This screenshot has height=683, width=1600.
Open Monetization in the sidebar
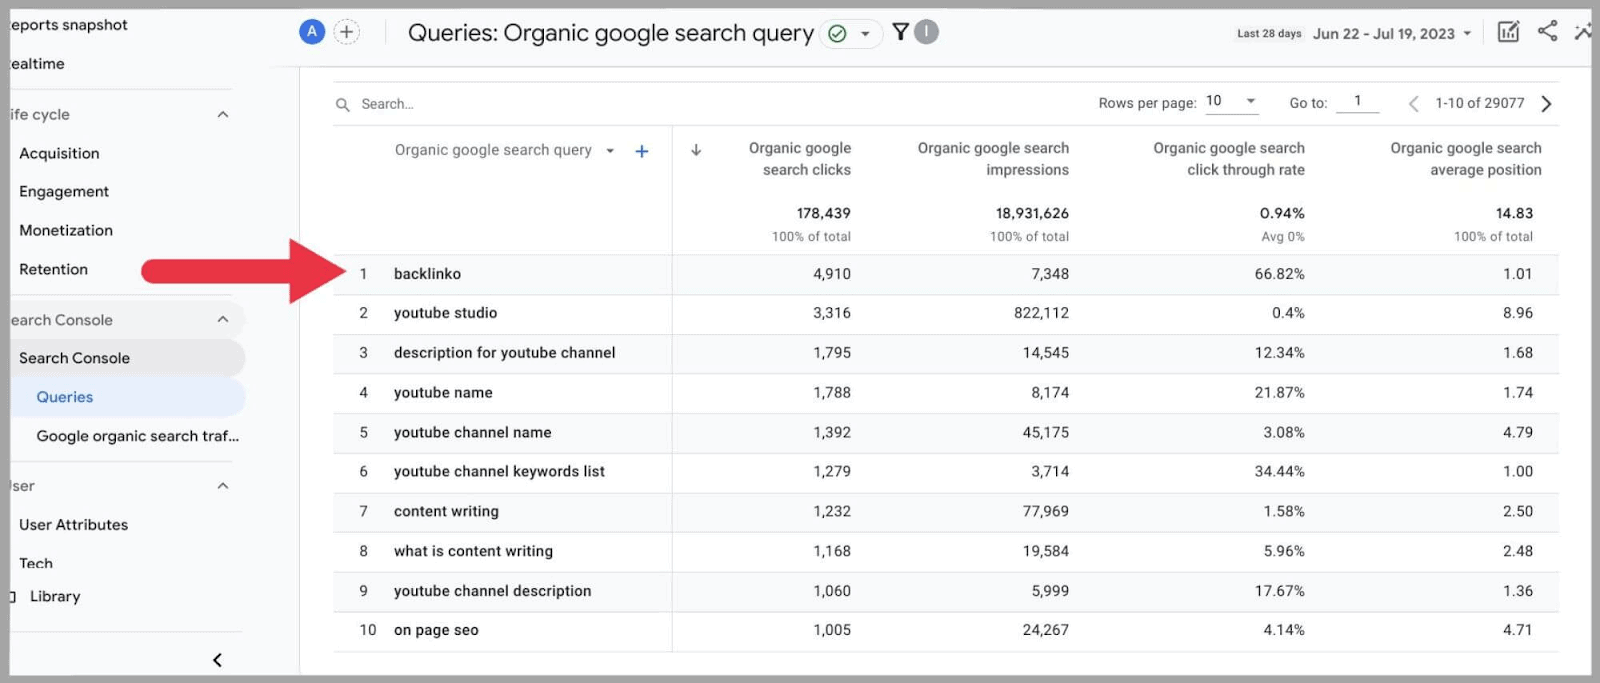point(66,231)
